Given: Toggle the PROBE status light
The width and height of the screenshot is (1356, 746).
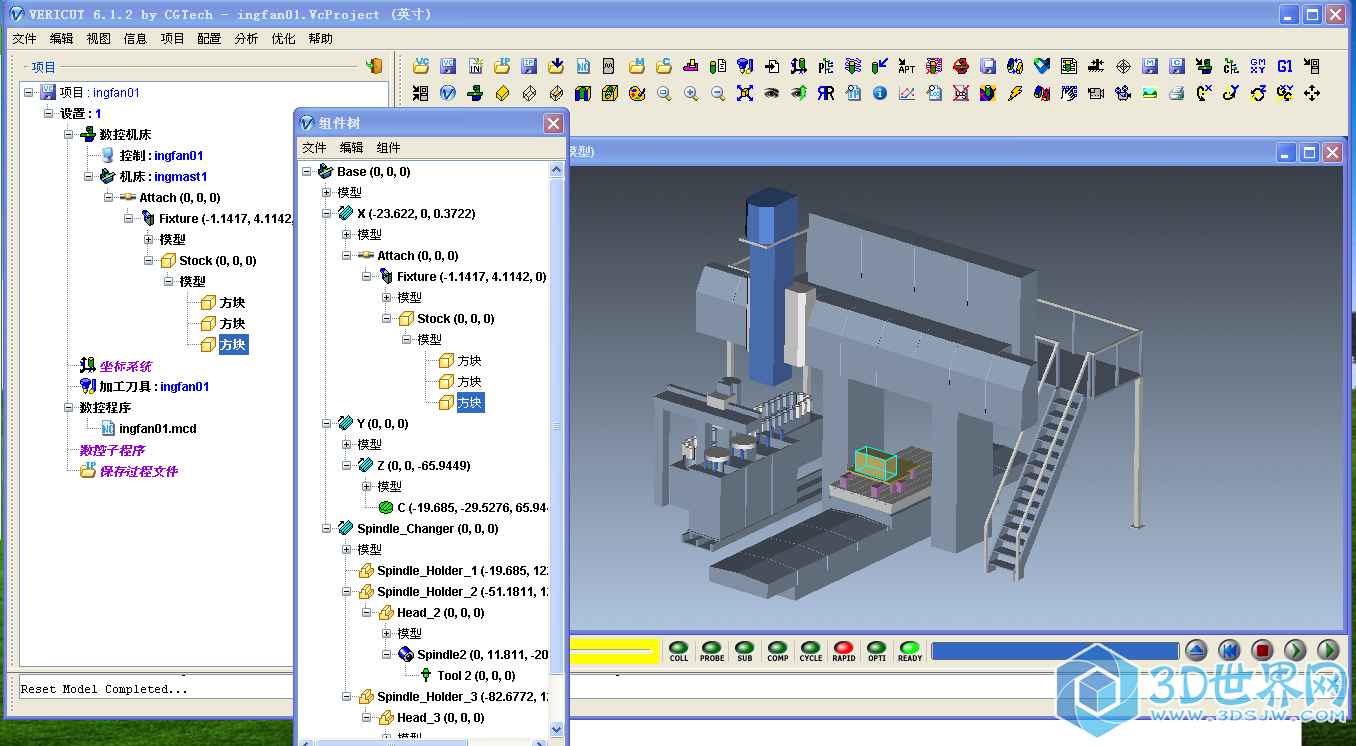Looking at the screenshot, I should coord(712,651).
